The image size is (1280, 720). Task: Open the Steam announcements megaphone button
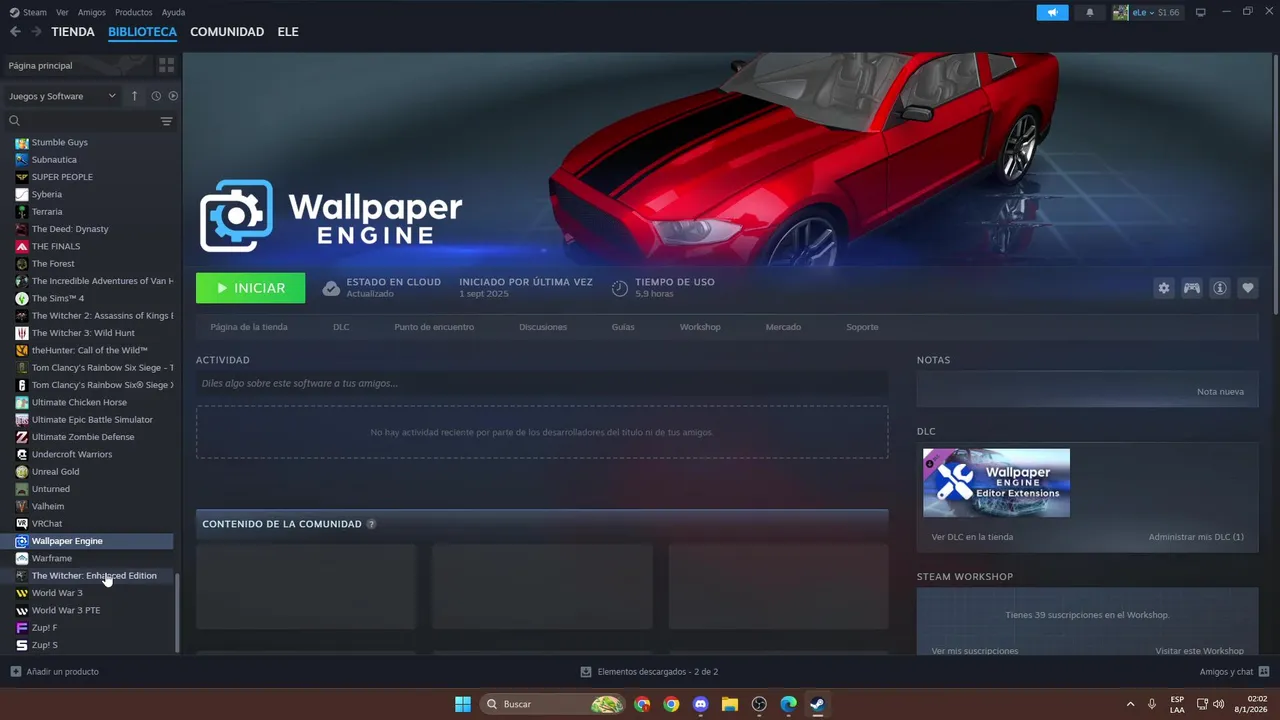[x=1052, y=12]
